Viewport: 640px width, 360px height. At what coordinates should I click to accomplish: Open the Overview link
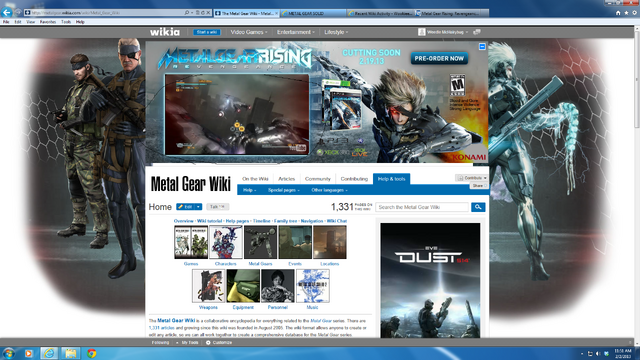click(x=184, y=221)
